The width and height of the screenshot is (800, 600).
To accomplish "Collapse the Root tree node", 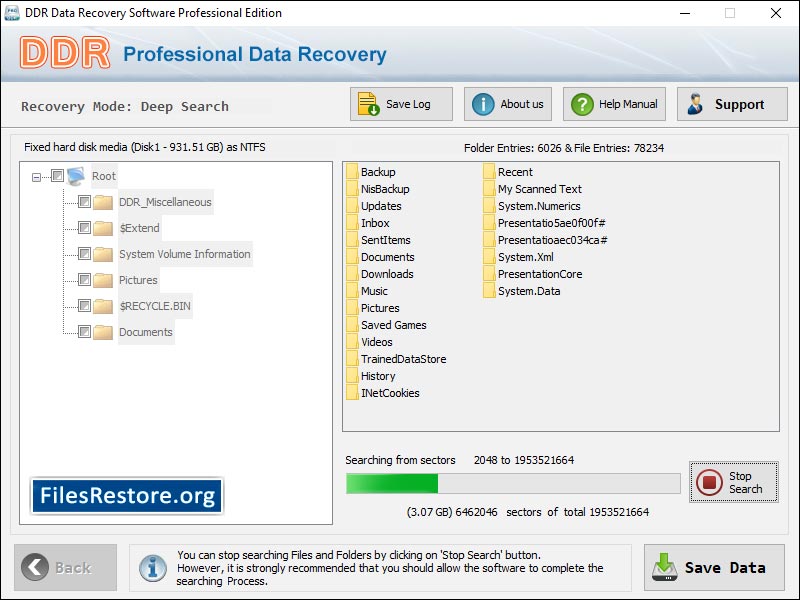I will coord(35,176).
